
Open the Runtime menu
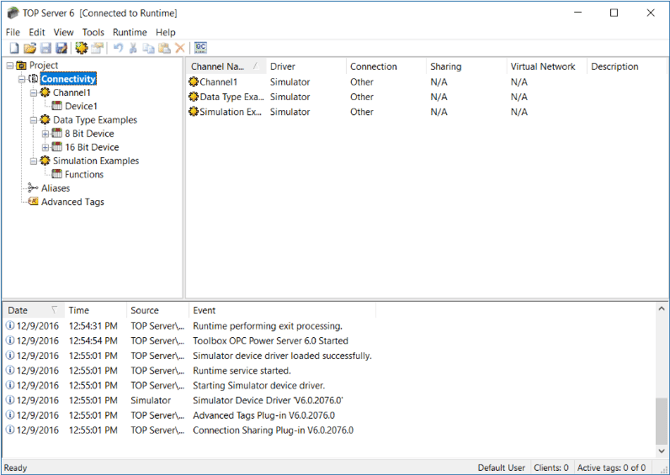tap(129, 32)
